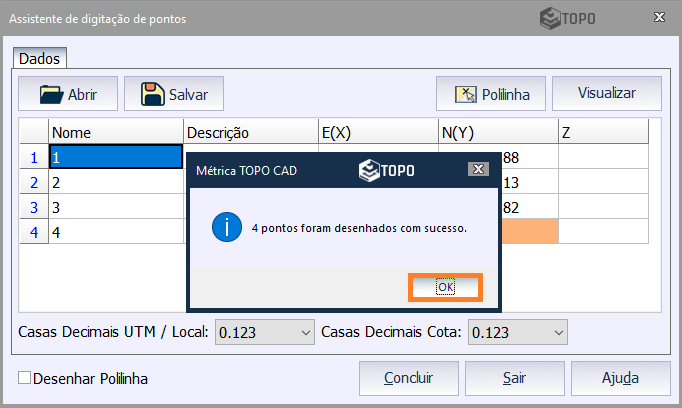The image size is (682, 408).
Task: Close the Métrica TOPO CAD message dialog
Action: [479, 170]
